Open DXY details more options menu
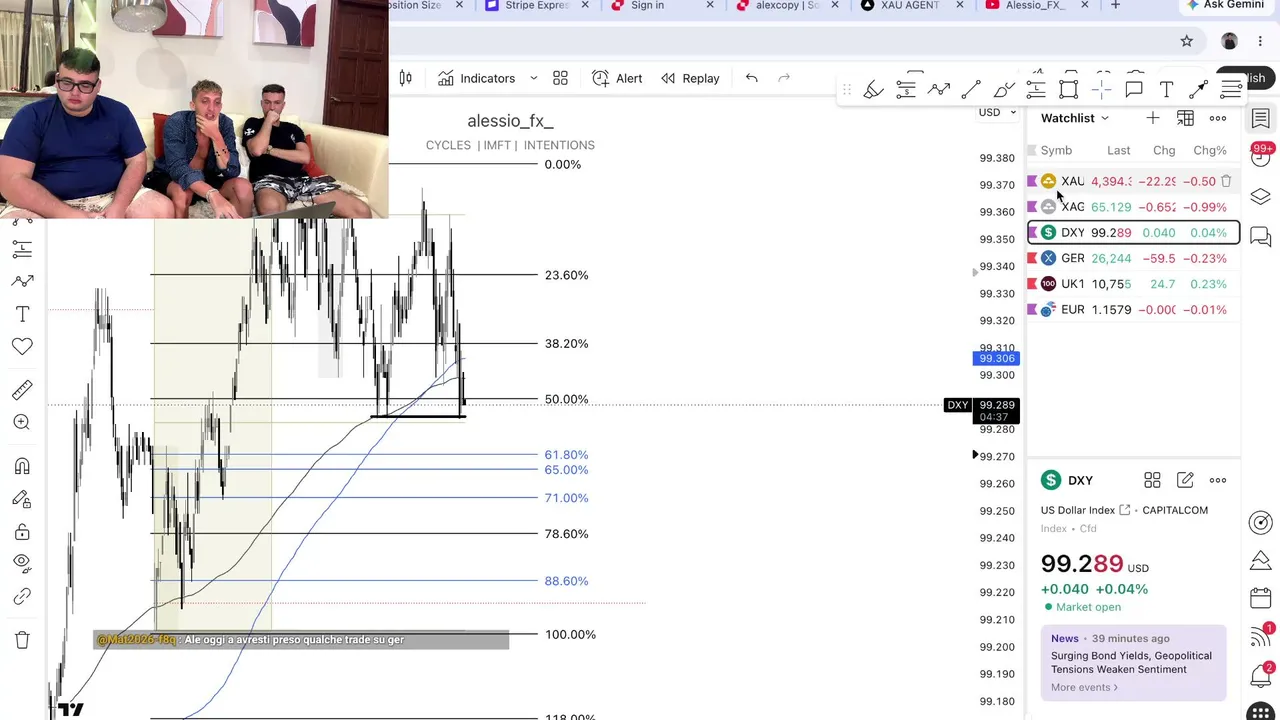This screenshot has height=720, width=1280. click(1217, 480)
